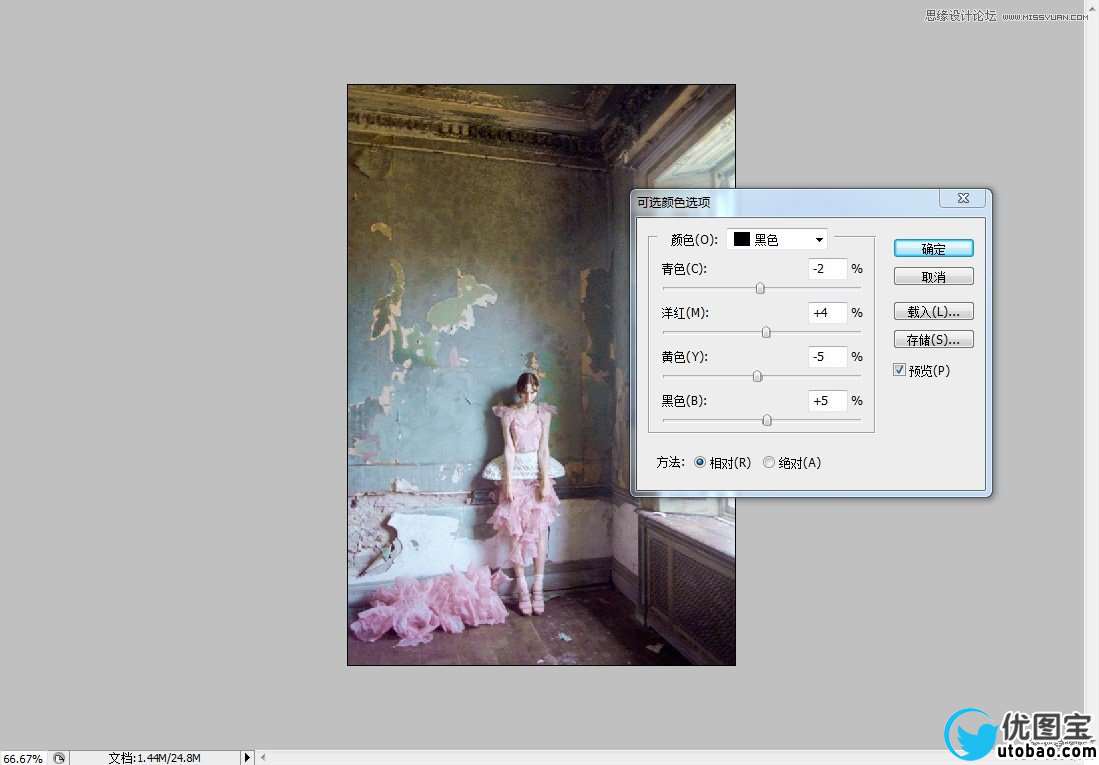
Task: Select the 绝对(A) method radio button
Action: pos(769,463)
